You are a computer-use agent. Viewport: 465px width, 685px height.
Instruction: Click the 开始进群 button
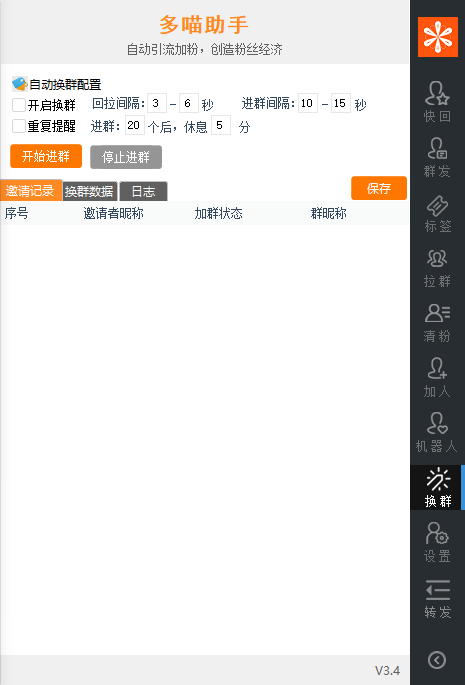46,156
